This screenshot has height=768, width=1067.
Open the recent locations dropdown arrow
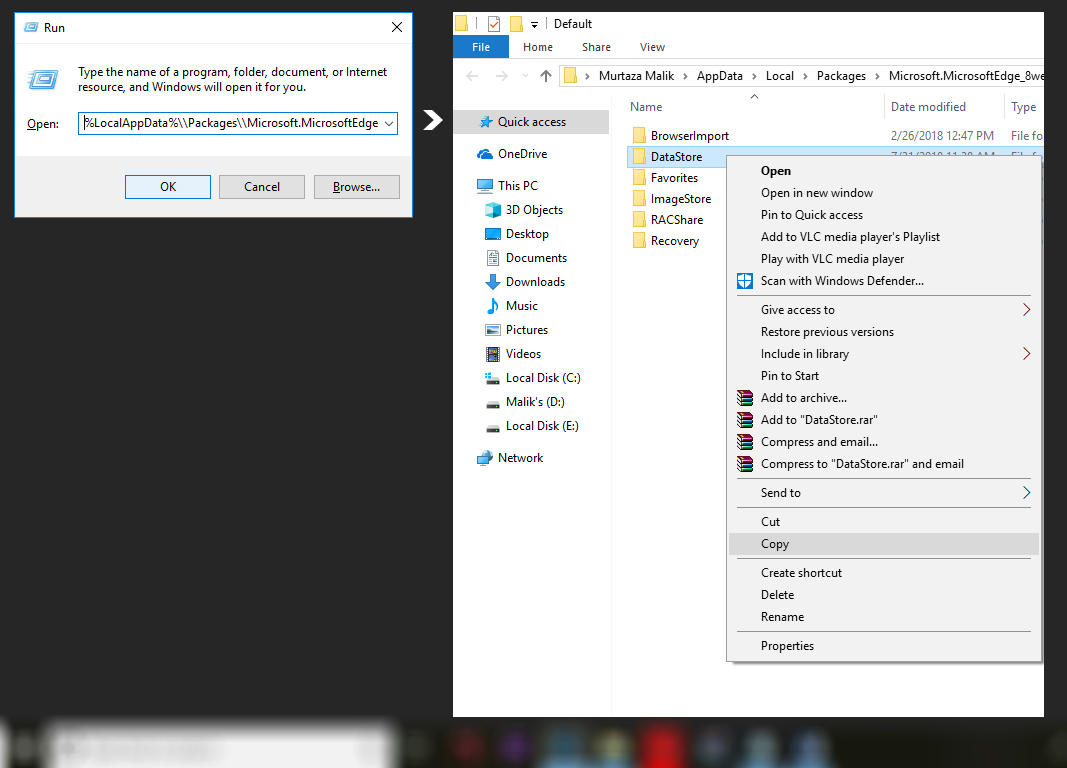(525, 76)
